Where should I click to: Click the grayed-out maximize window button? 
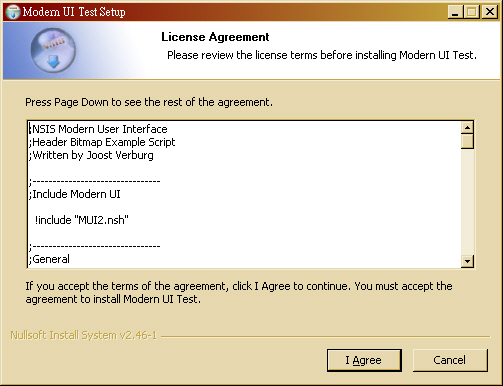pos(472,12)
